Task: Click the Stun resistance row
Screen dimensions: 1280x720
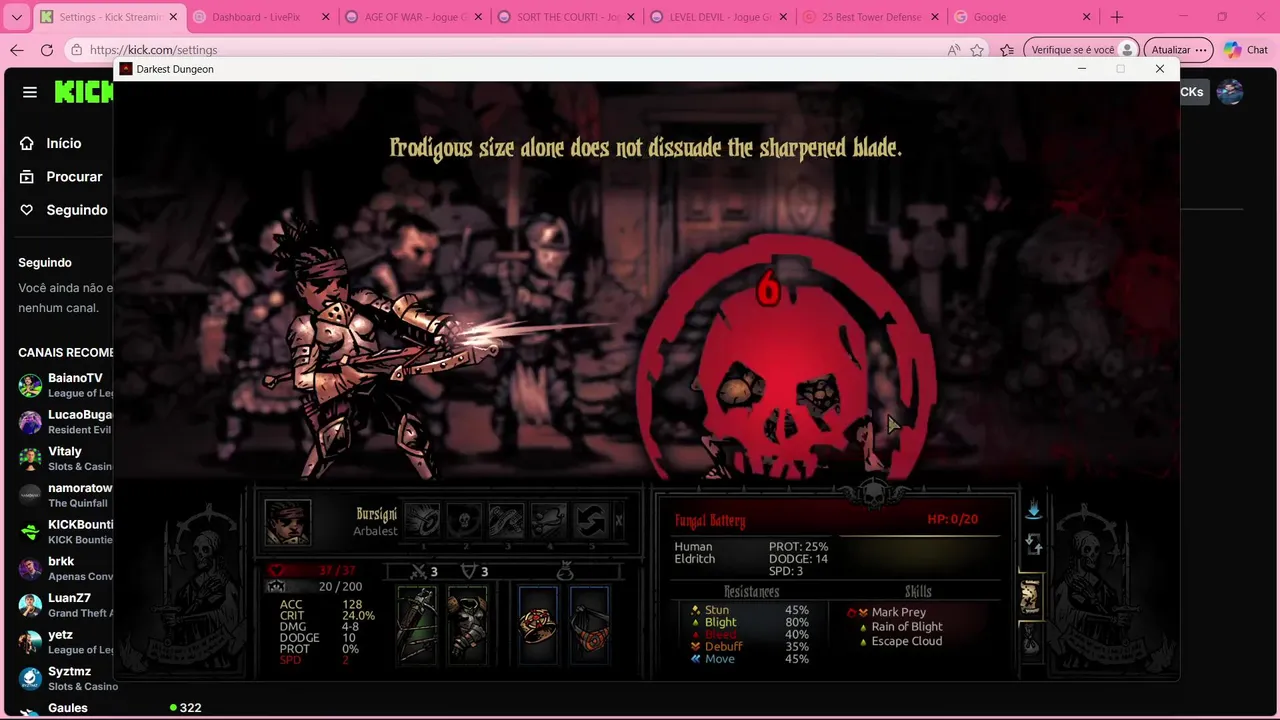Action: pos(750,610)
